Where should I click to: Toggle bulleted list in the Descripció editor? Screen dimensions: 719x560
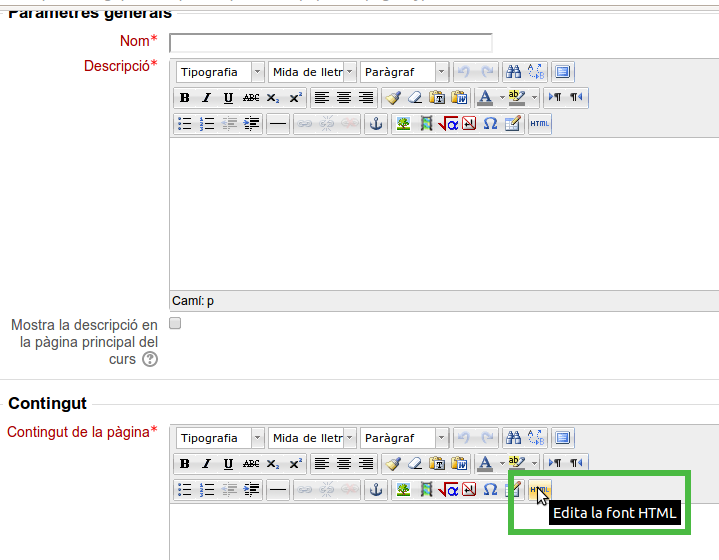tap(184, 124)
